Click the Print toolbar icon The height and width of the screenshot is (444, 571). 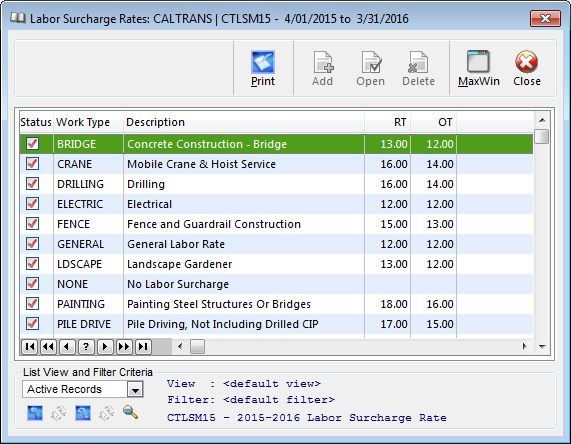[263, 62]
